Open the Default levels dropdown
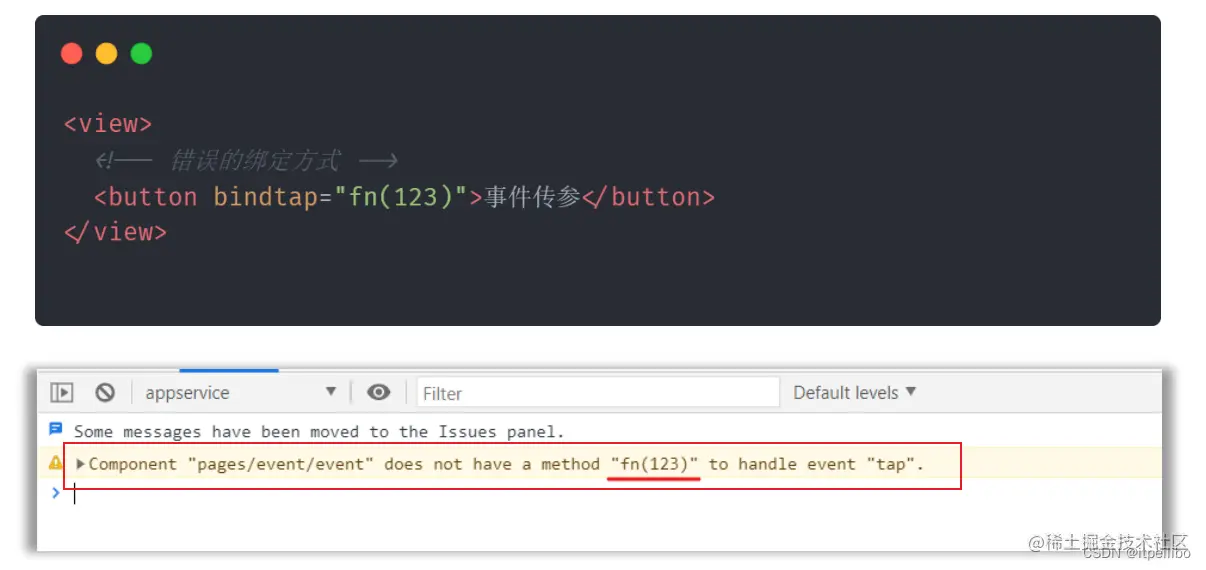This screenshot has width=1206, height=570. tap(855, 392)
